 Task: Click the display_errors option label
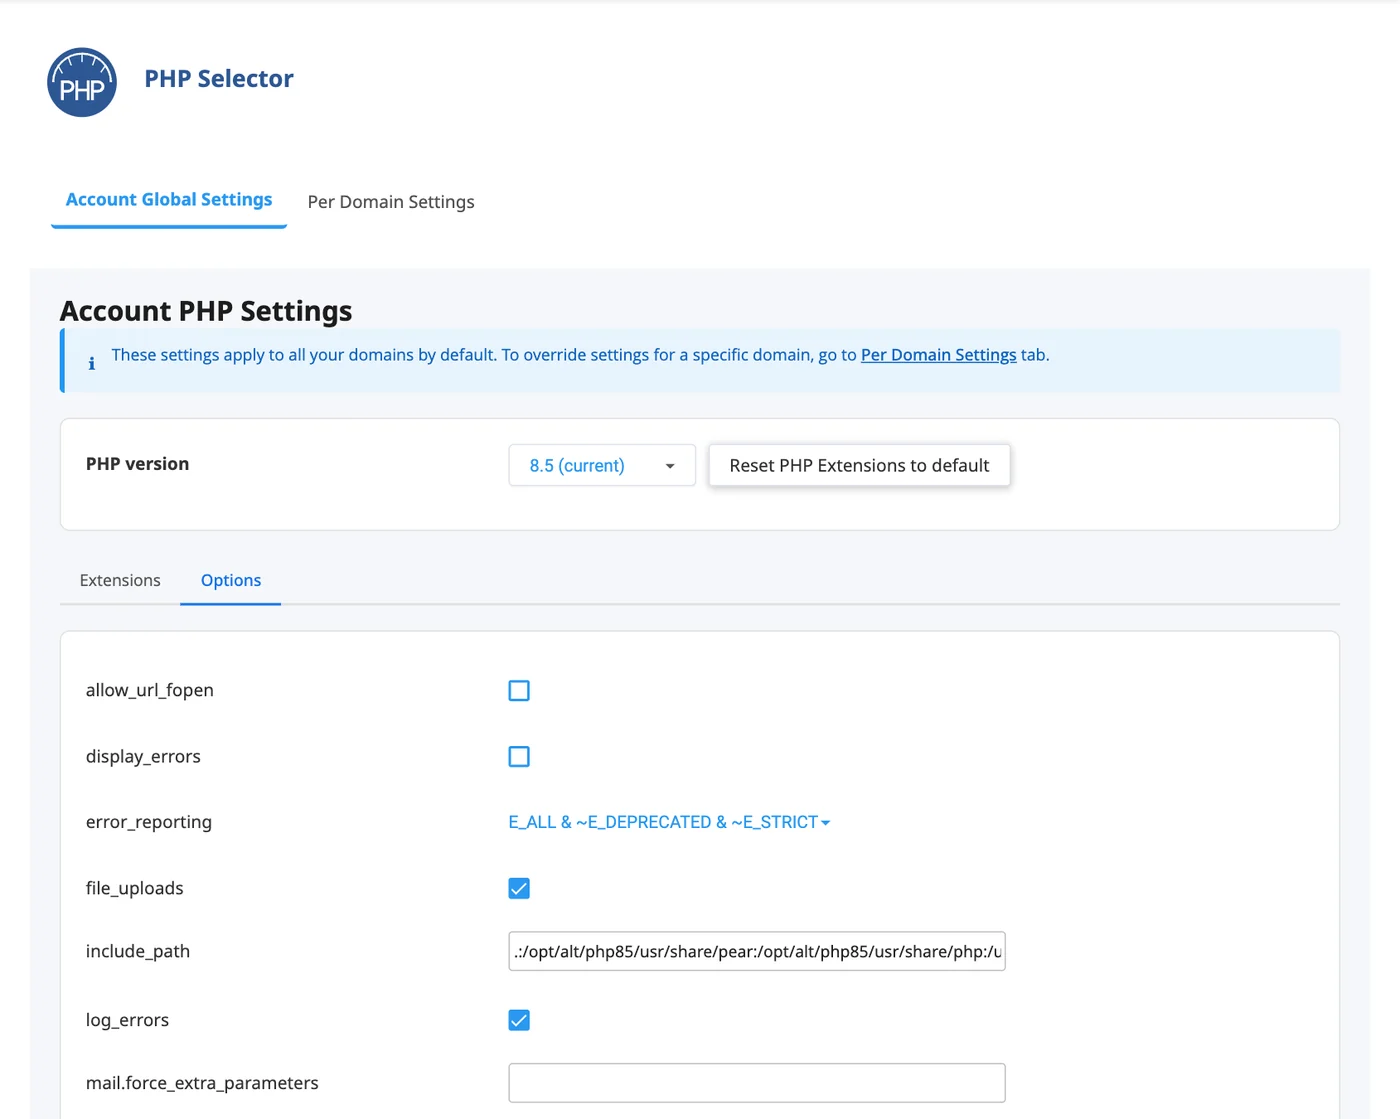click(143, 757)
